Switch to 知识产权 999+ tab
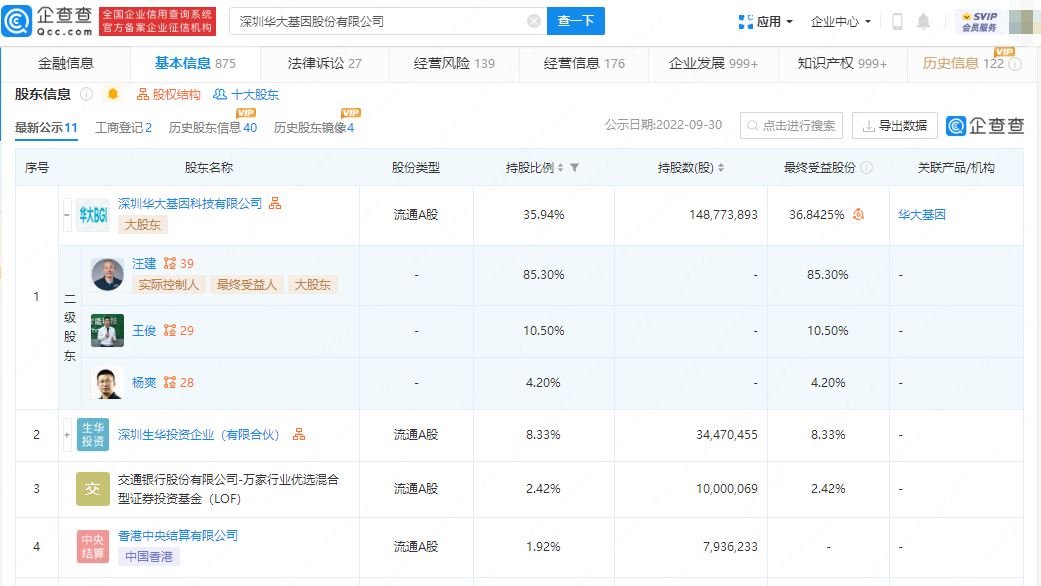 click(x=842, y=63)
